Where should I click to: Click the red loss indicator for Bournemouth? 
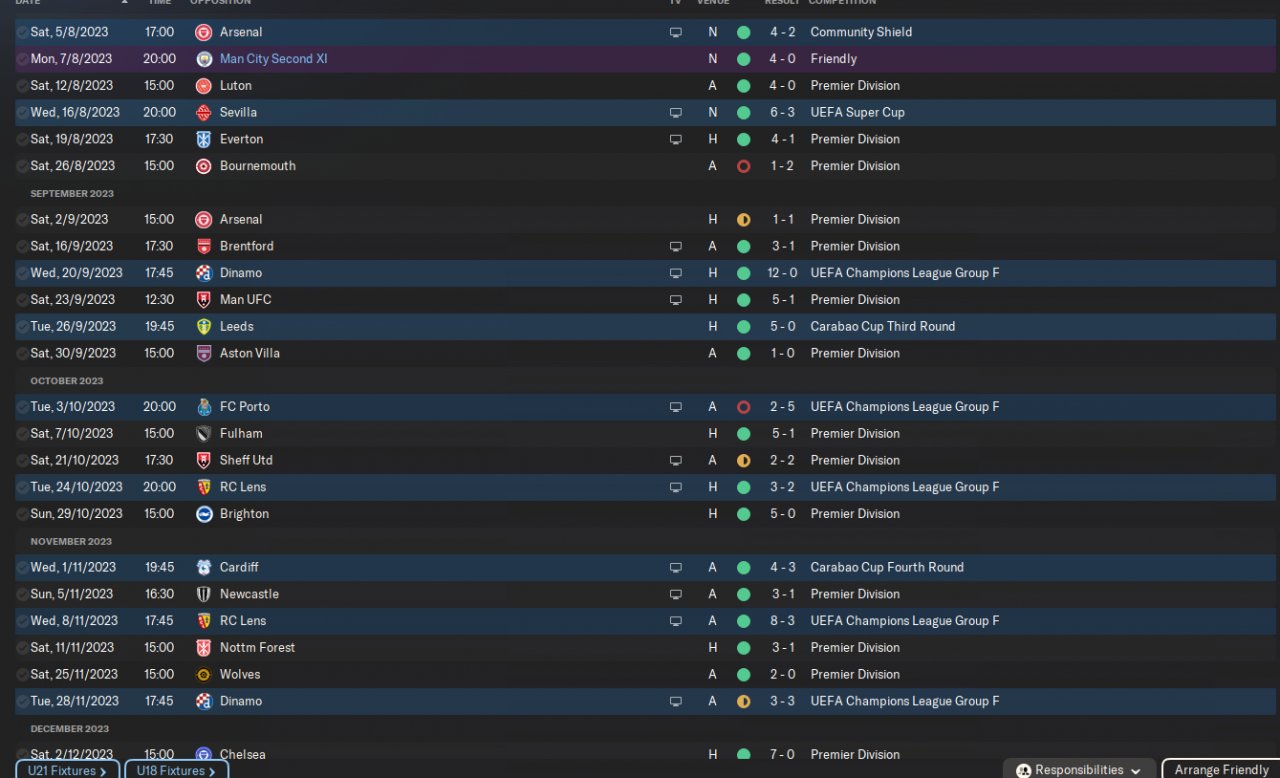click(x=743, y=166)
